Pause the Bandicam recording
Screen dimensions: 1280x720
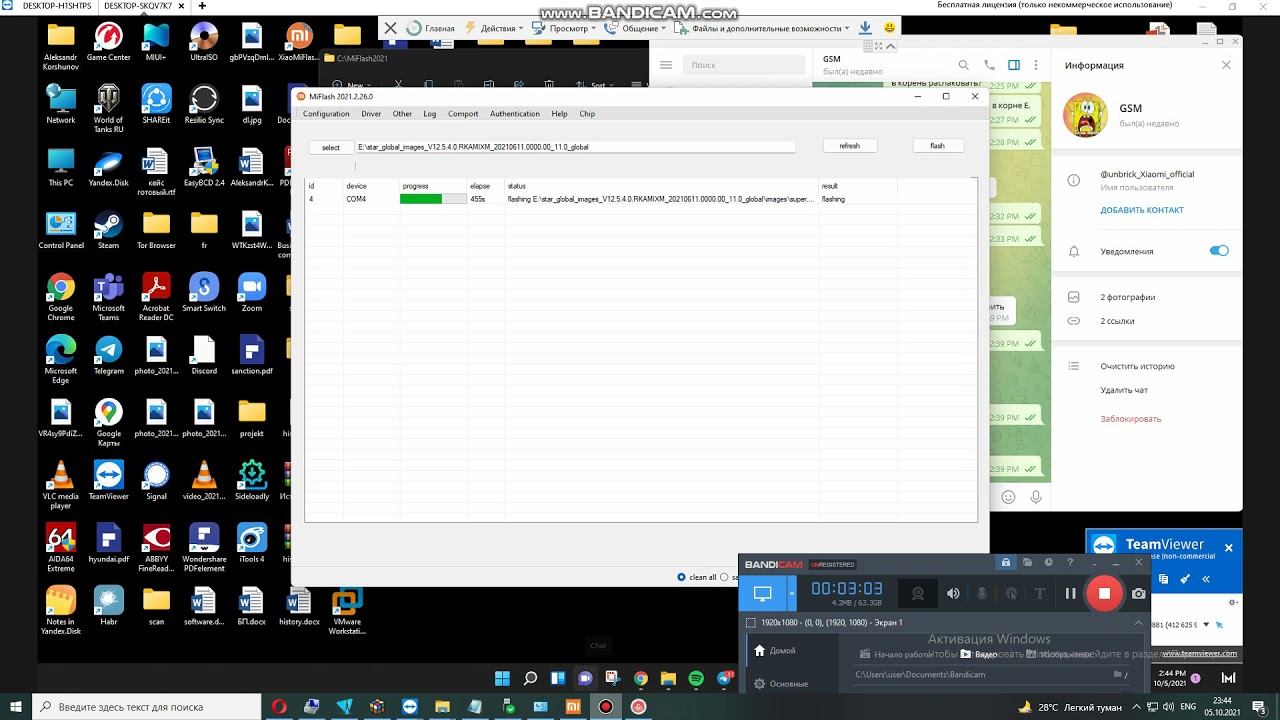click(x=1070, y=593)
